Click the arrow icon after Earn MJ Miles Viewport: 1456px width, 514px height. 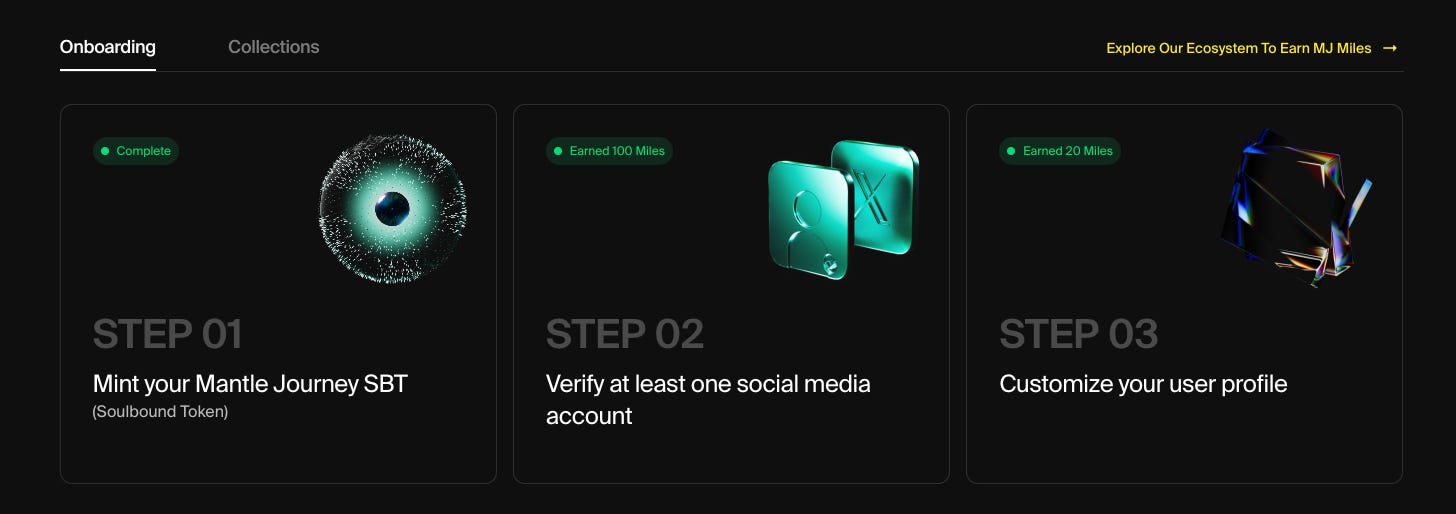(x=1390, y=48)
